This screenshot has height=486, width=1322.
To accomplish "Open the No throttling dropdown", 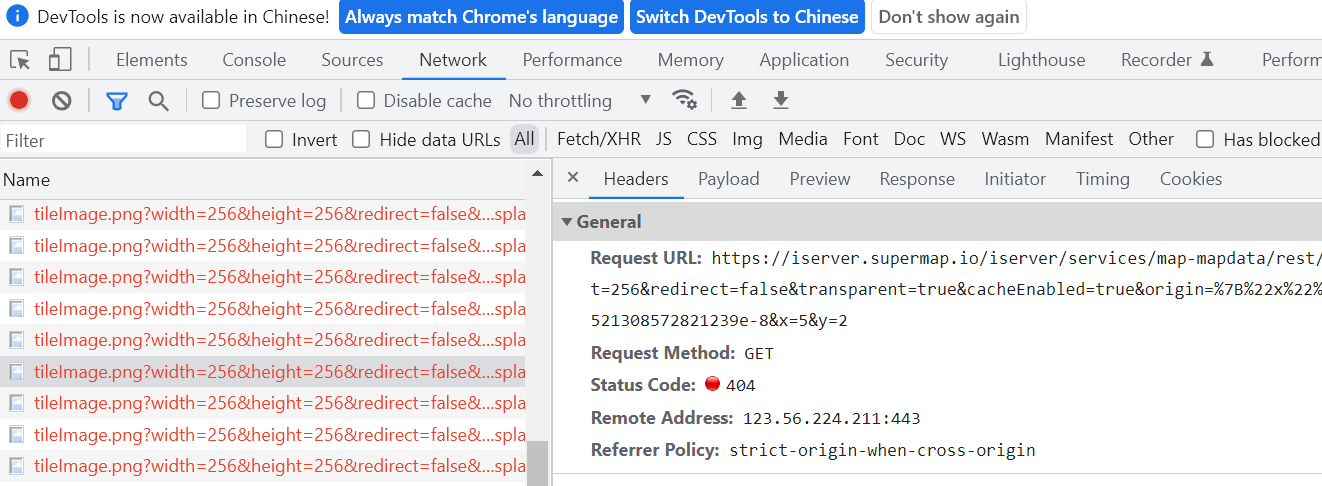I will (x=580, y=100).
